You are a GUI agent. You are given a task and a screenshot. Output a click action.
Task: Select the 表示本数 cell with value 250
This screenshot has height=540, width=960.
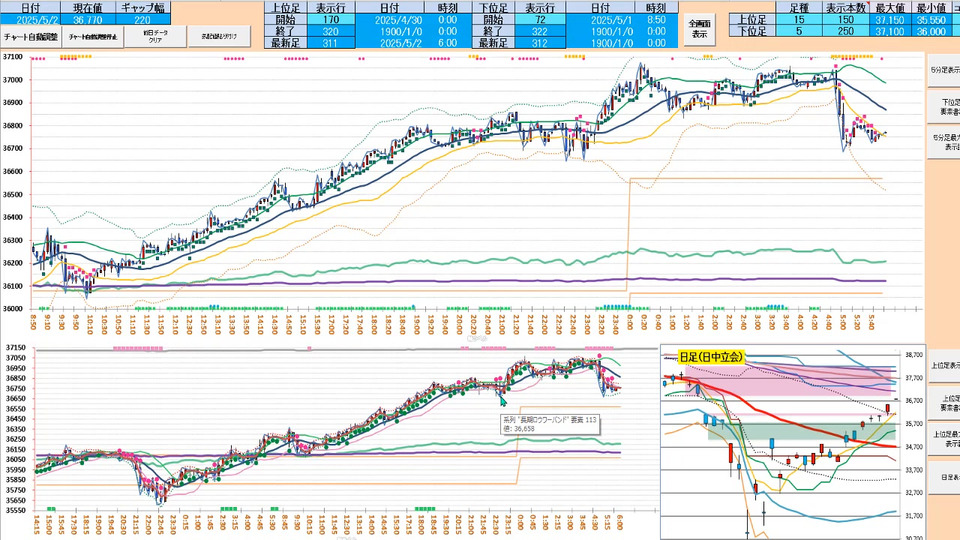(x=845, y=31)
